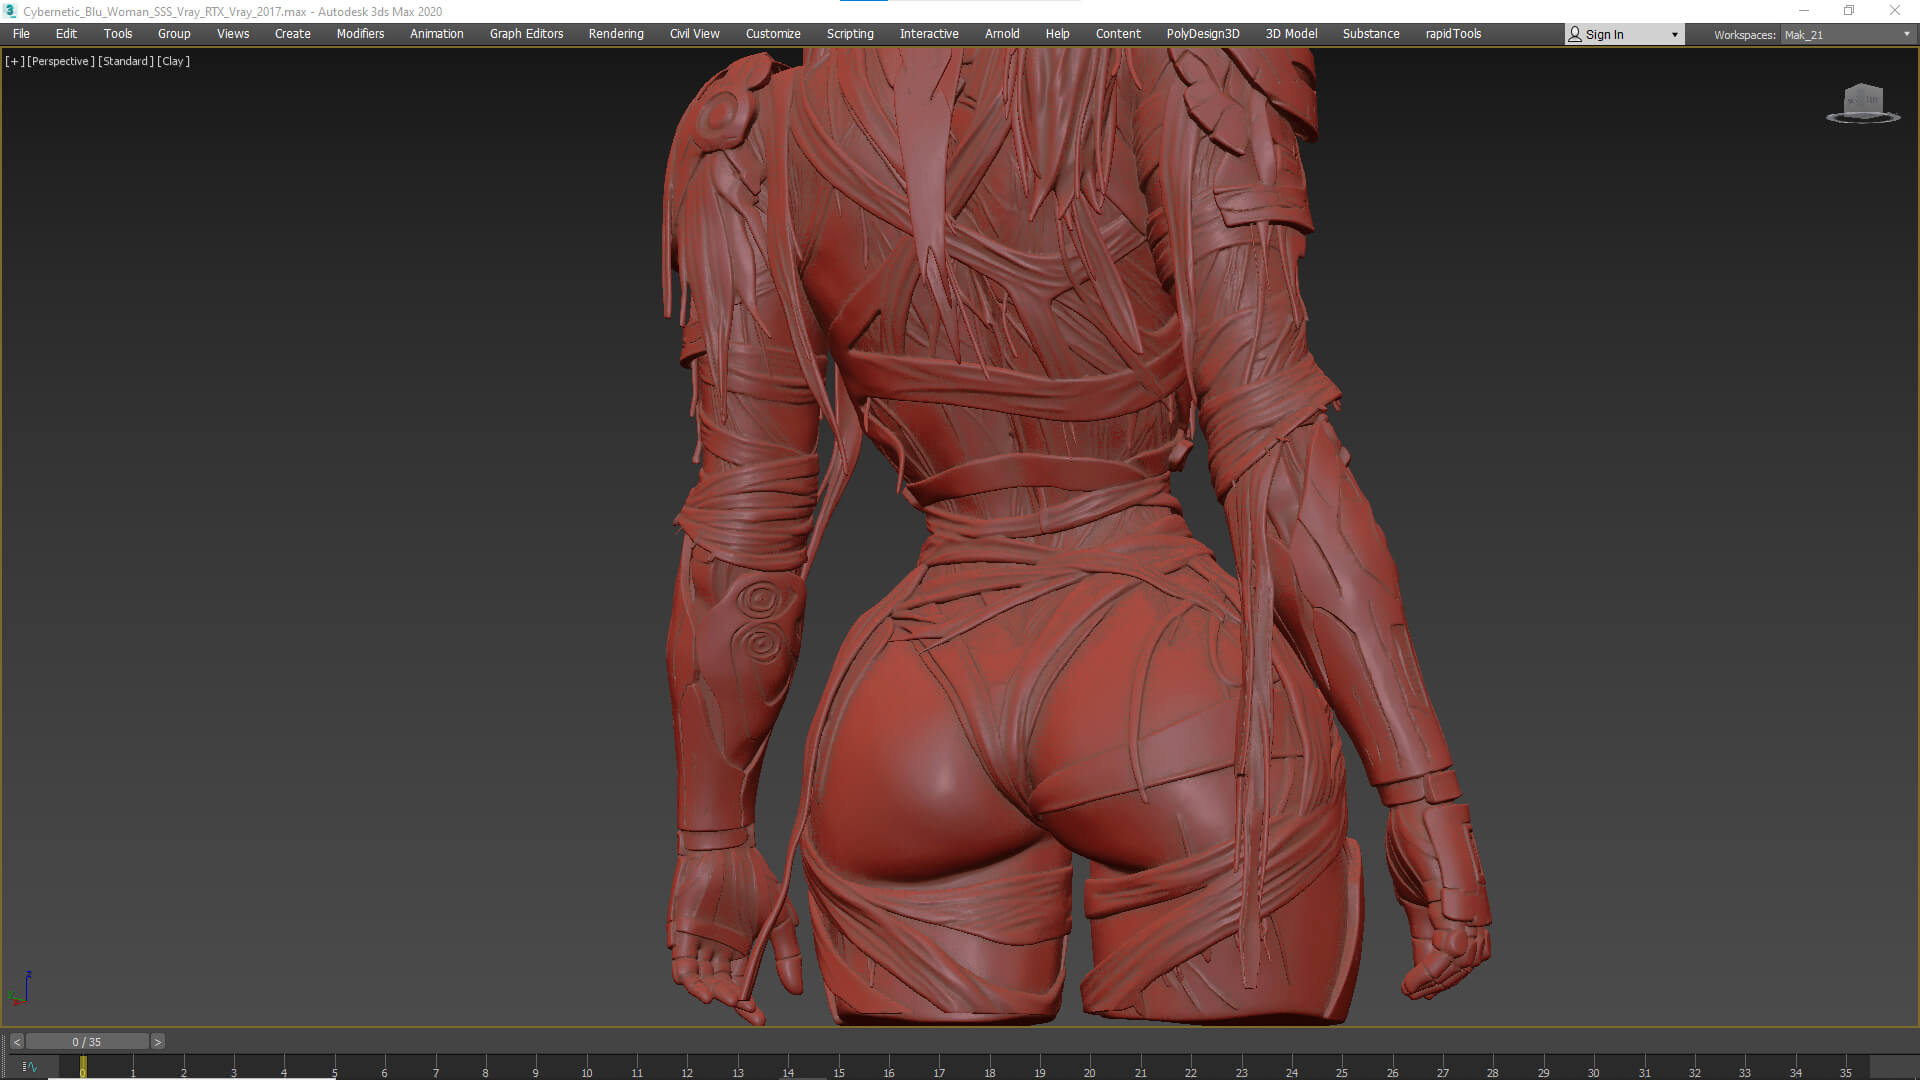This screenshot has width=1920, height=1080.
Task: Open the Workspaces Mak_21 dropdown
Action: pos(1847,35)
